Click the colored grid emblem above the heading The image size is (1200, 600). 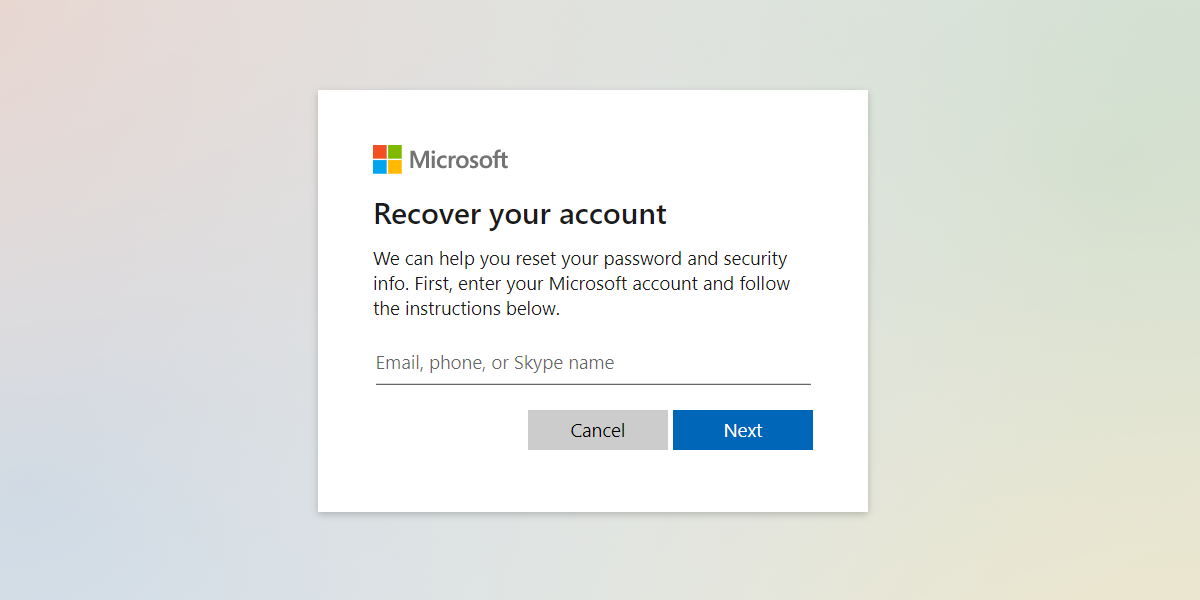386,159
